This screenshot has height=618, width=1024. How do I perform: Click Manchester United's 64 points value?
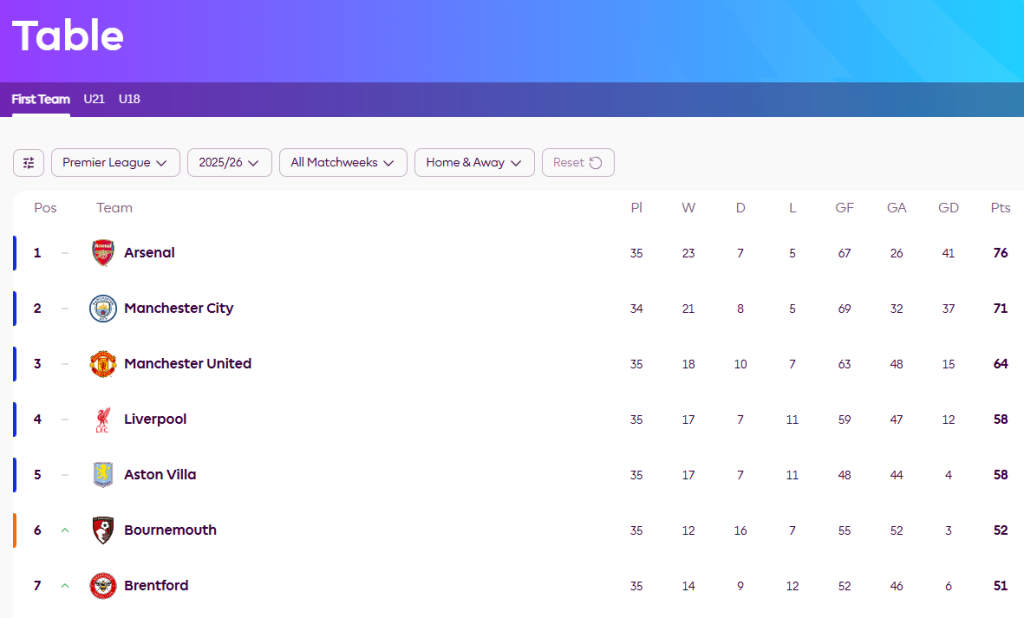(1000, 364)
